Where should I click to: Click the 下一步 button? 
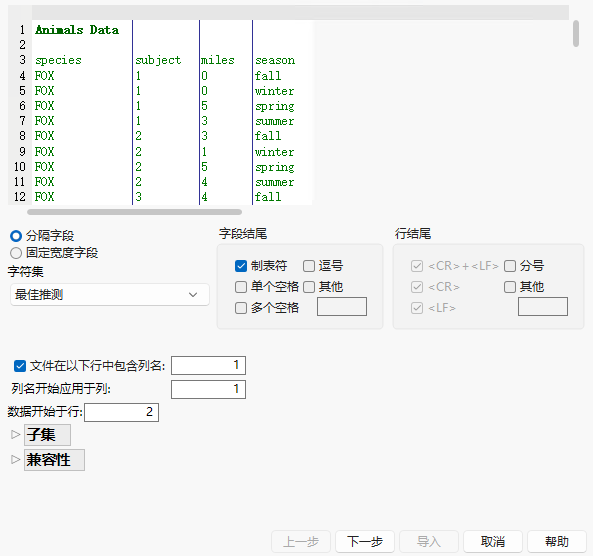(x=365, y=541)
